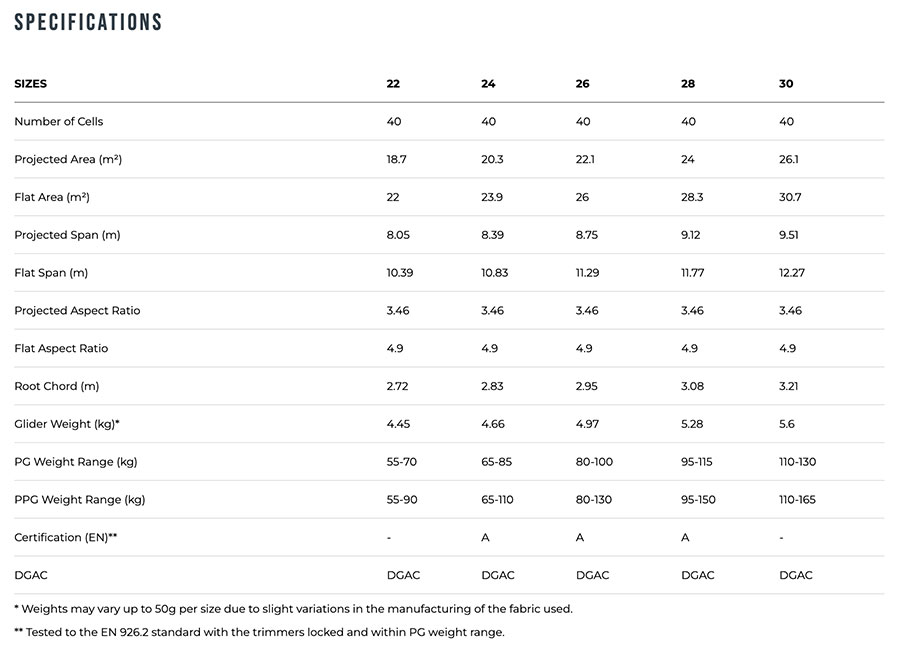The height and width of the screenshot is (664, 900).
Task: Click the size 30 column header
Action: (x=786, y=84)
